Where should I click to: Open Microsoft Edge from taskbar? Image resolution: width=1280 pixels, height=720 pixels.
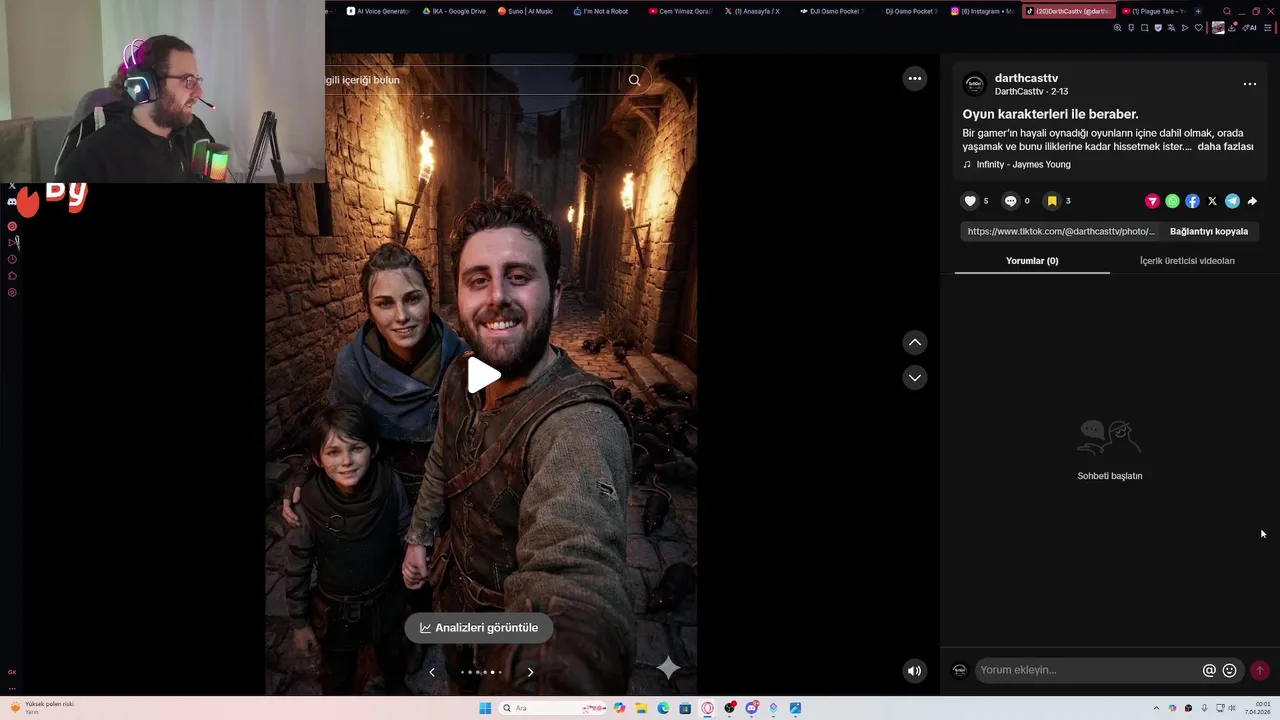click(663, 708)
